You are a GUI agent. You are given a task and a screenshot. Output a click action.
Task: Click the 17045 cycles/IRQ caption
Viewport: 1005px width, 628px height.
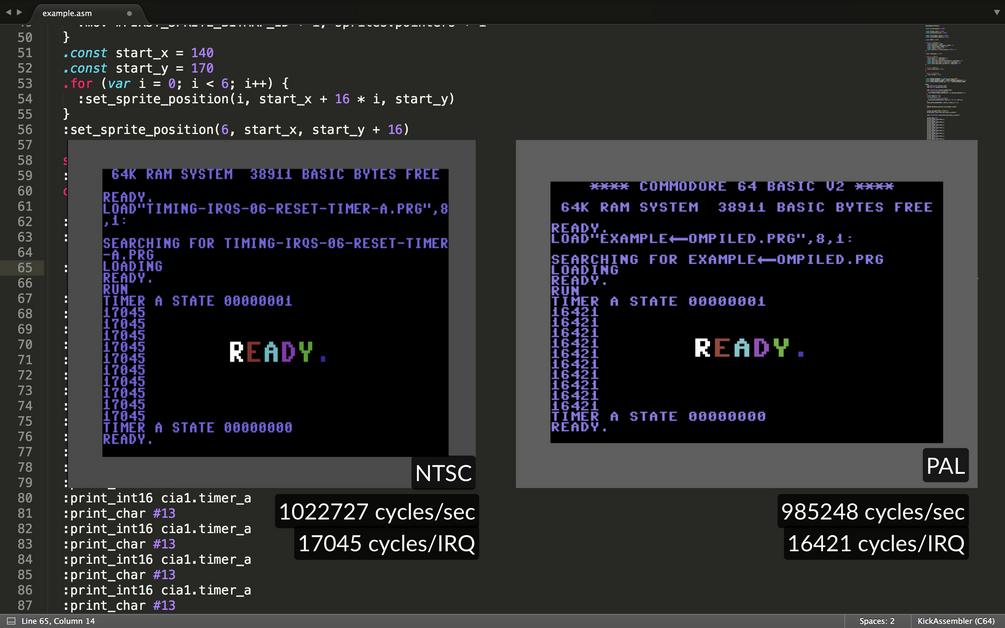point(386,543)
